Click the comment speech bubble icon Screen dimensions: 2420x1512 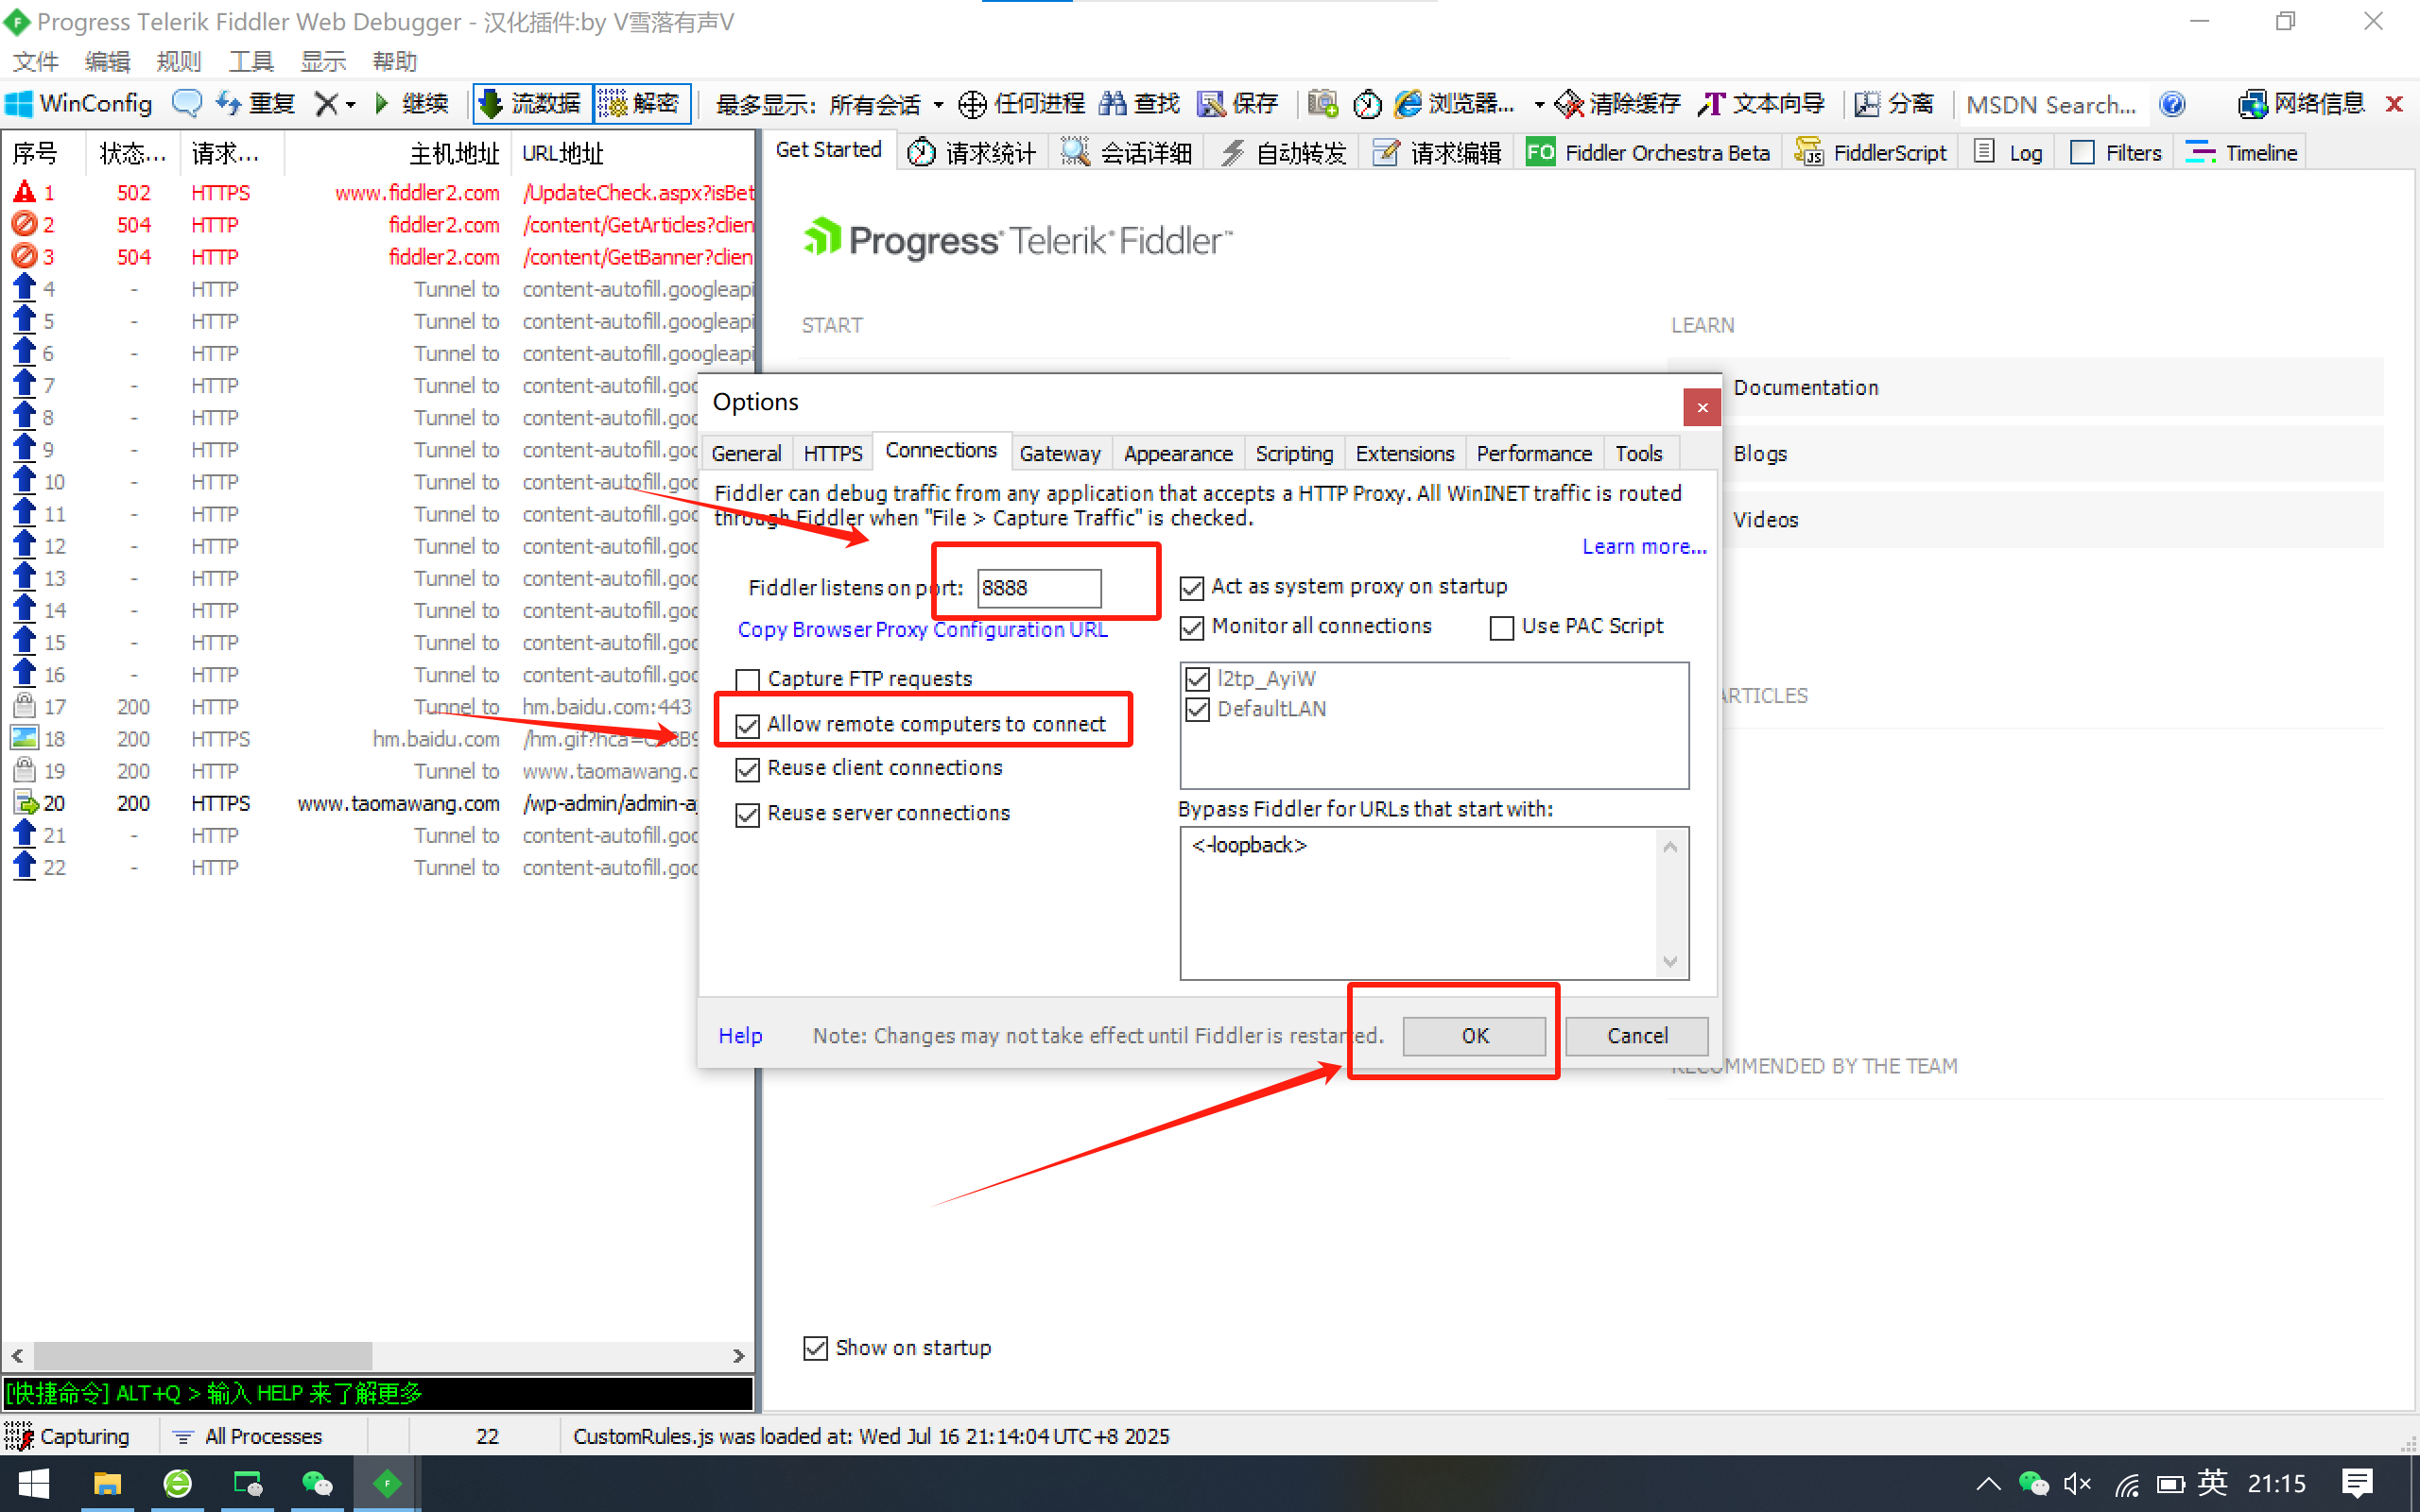tap(186, 104)
